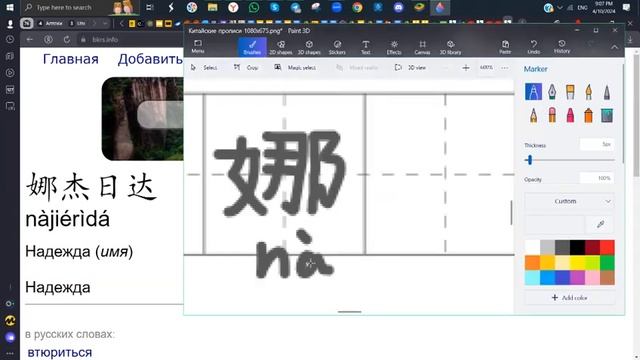Click the Paint 3D canvas vertical scrollbar
Viewport: 640px width, 360px height.
point(511,212)
